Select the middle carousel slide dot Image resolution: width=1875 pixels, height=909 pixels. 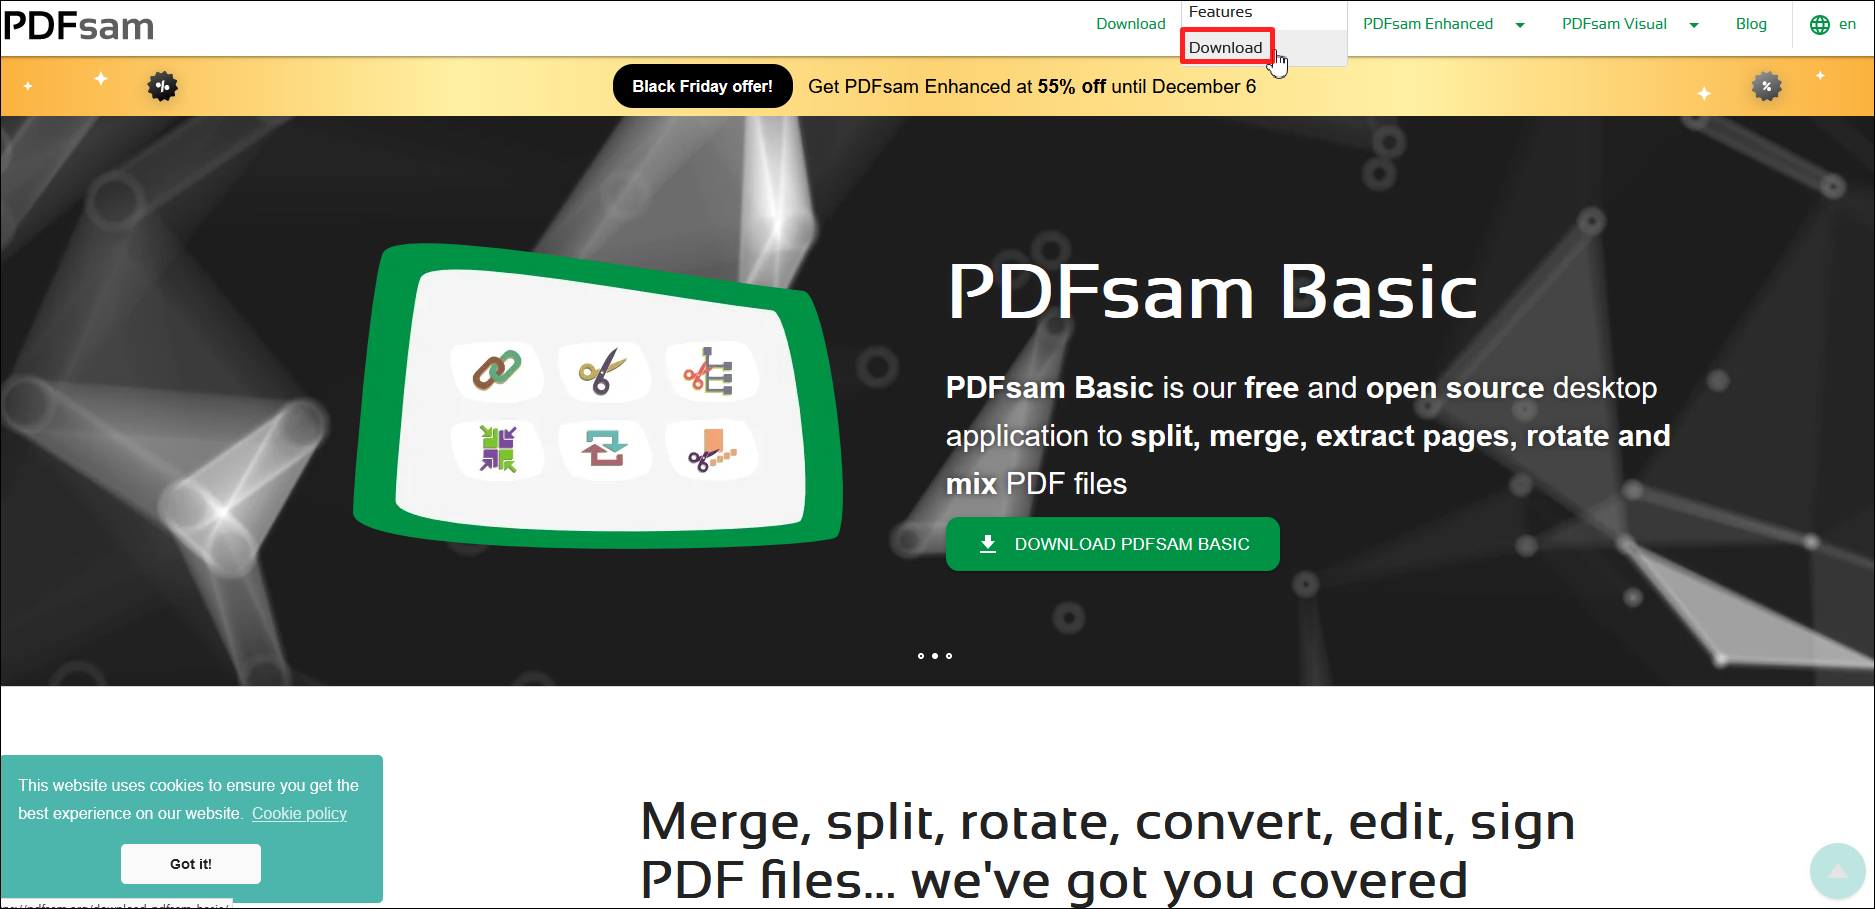pyautogui.click(x=935, y=656)
